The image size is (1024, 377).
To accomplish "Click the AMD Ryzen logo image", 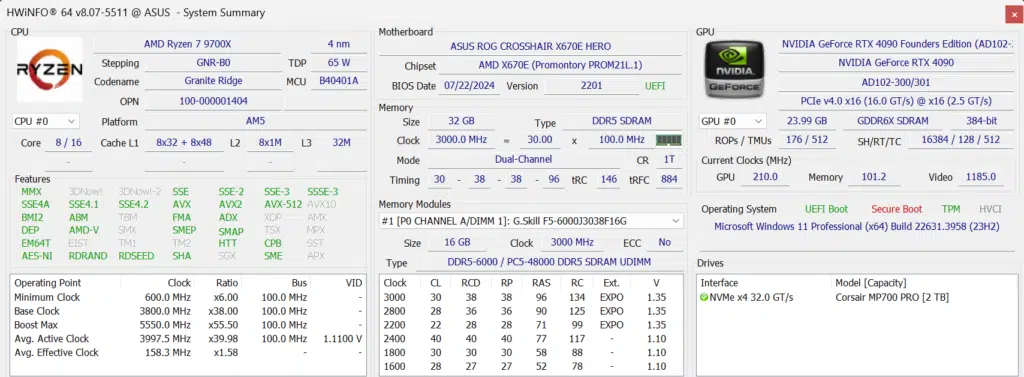I will pyautogui.click(x=50, y=70).
